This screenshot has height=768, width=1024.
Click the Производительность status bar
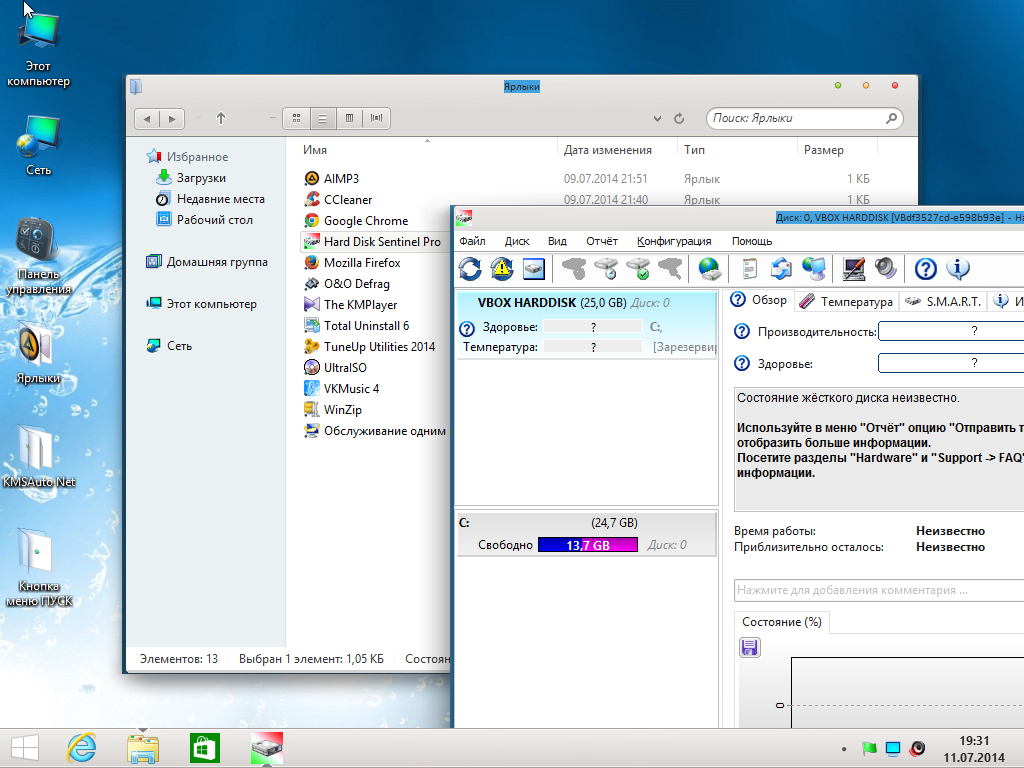951,331
